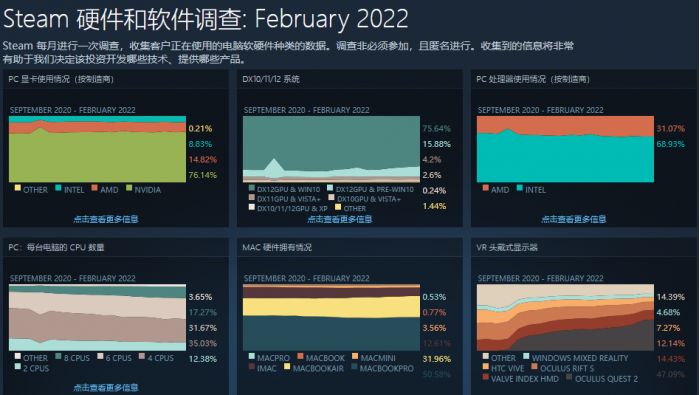Image resolution: width=700 pixels, height=395 pixels.
Task: Click the AMD legend swatch in graphics card panel
Action: click(95, 188)
